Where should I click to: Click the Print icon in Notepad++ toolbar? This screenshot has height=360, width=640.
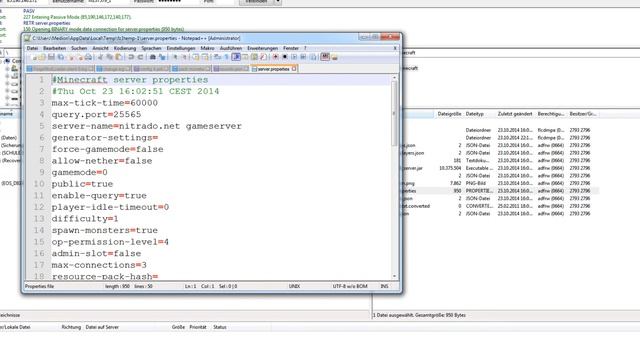pos(89,57)
